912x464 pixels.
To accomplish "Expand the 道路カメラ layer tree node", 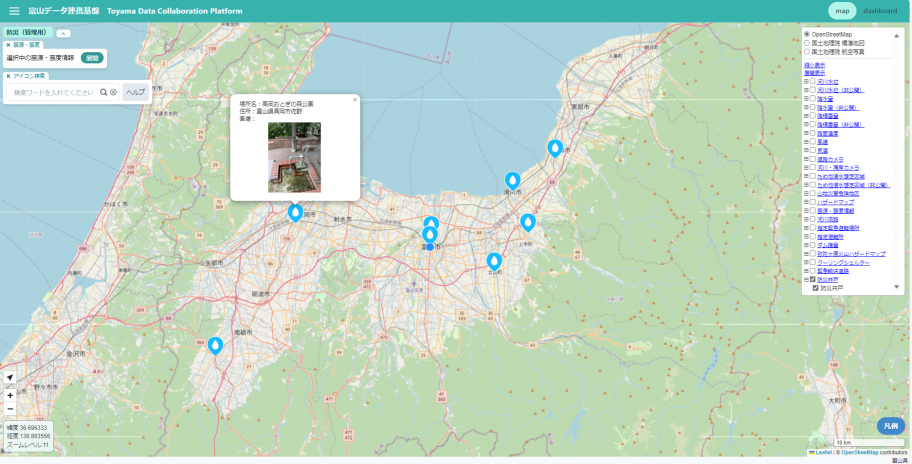I will pos(806,159).
